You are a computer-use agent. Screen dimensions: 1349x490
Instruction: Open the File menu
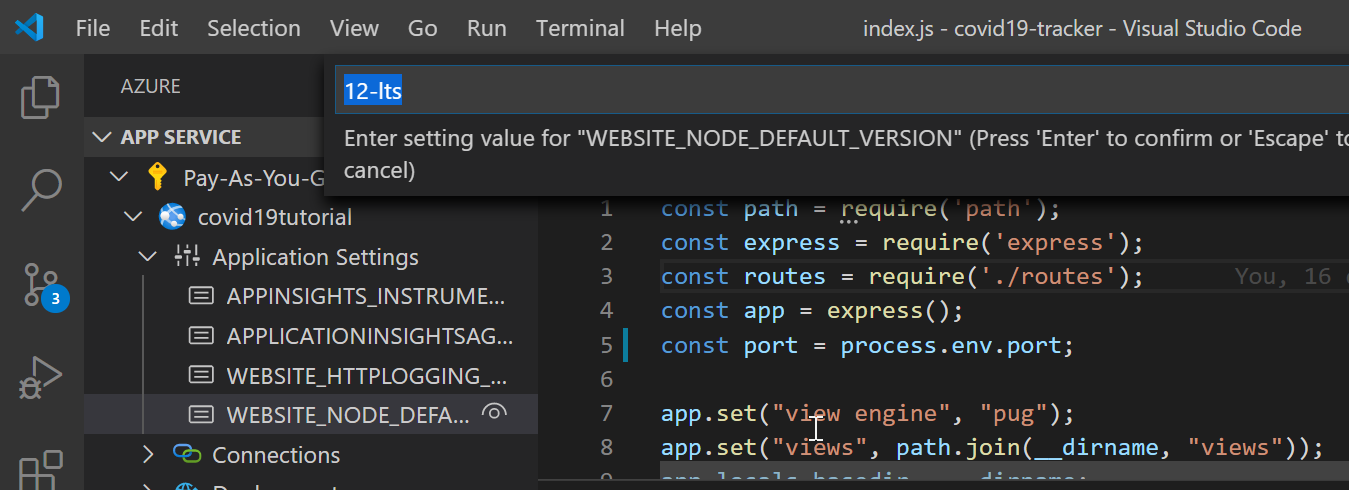coord(93,28)
